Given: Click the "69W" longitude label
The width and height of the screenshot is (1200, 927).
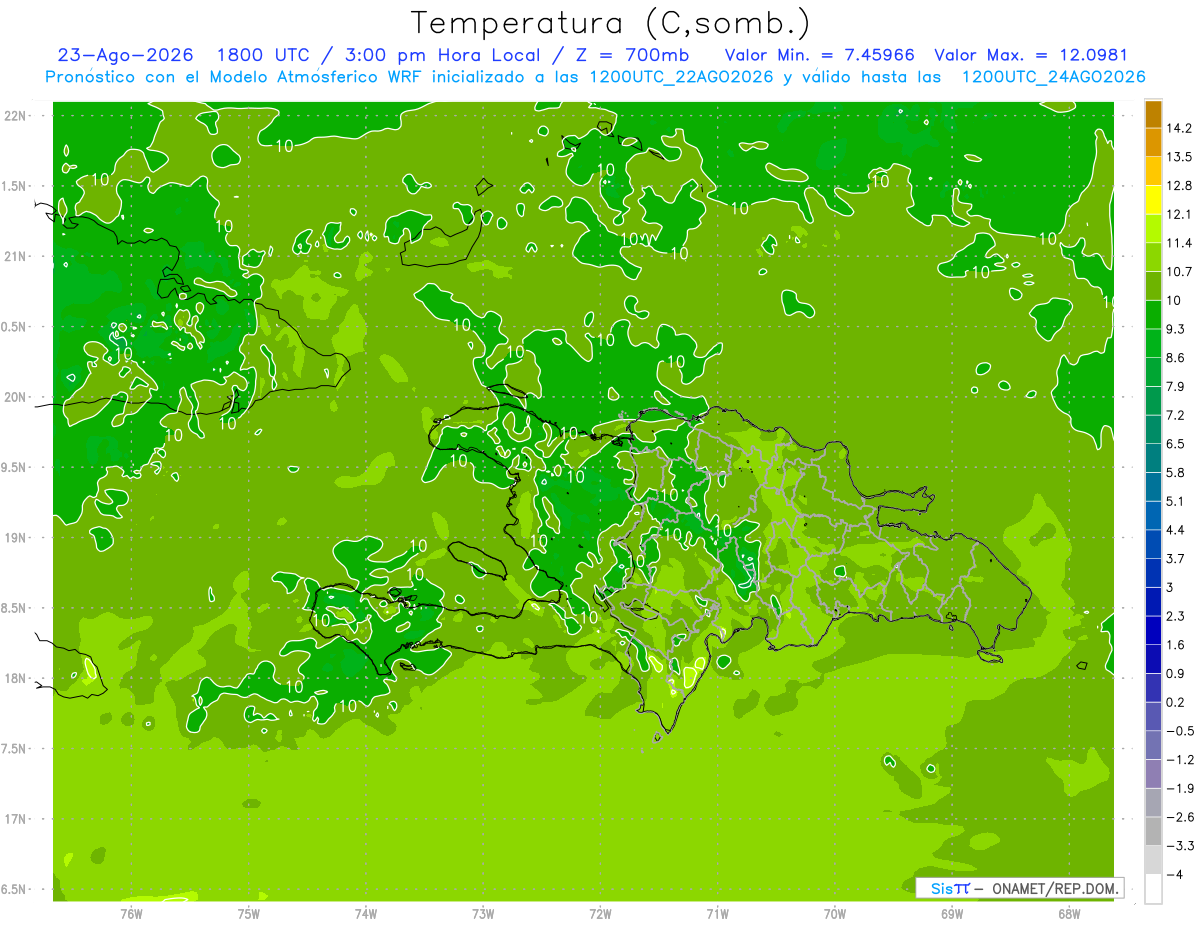Looking at the screenshot, I should click(x=952, y=914).
